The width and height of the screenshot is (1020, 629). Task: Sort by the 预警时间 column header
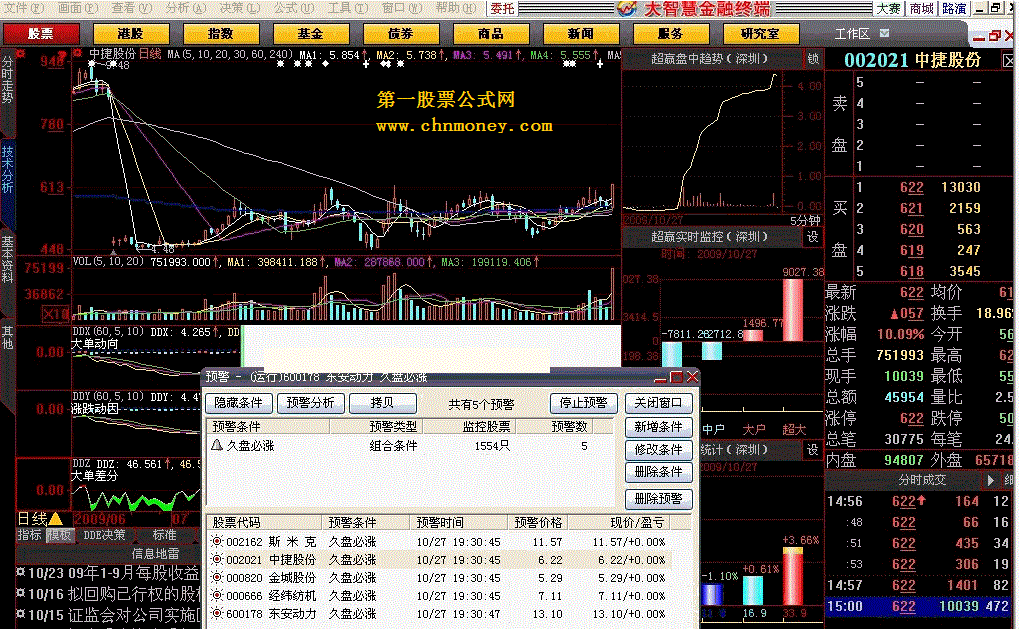pos(459,522)
